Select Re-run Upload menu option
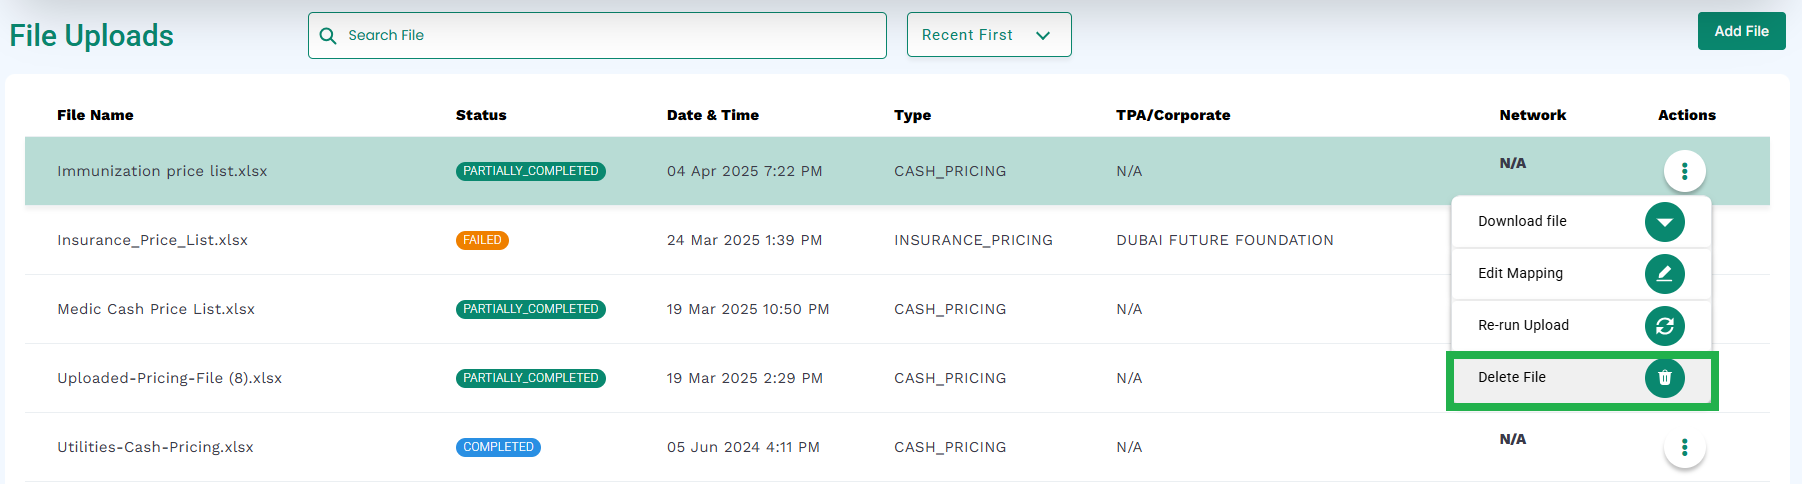Viewport: 1802px width, 484px height. click(x=1581, y=326)
